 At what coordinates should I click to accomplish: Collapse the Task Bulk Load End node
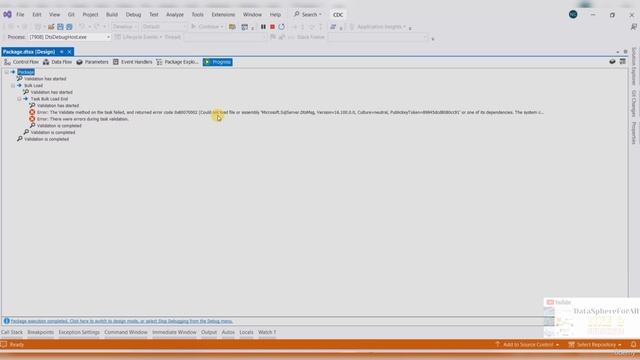pos(19,99)
